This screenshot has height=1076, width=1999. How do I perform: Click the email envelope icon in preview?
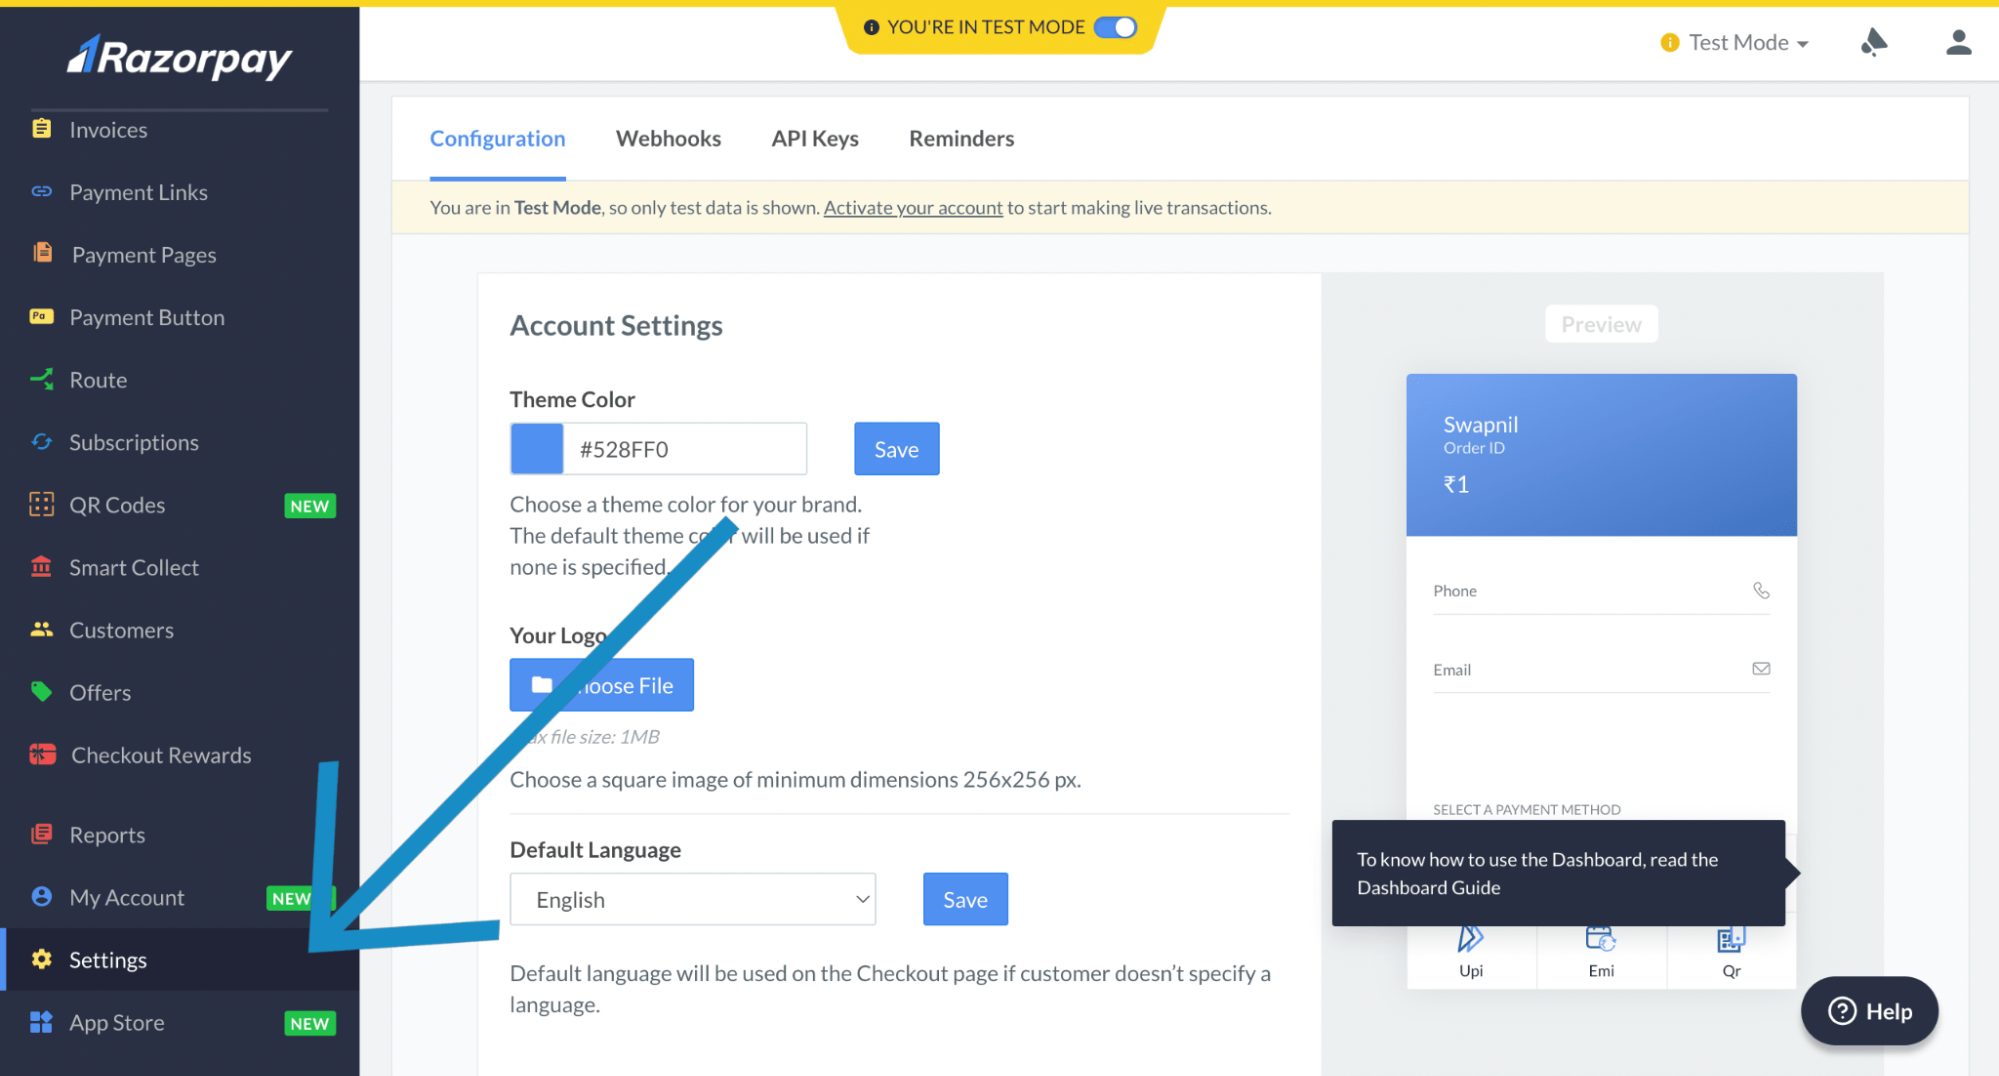(1761, 668)
